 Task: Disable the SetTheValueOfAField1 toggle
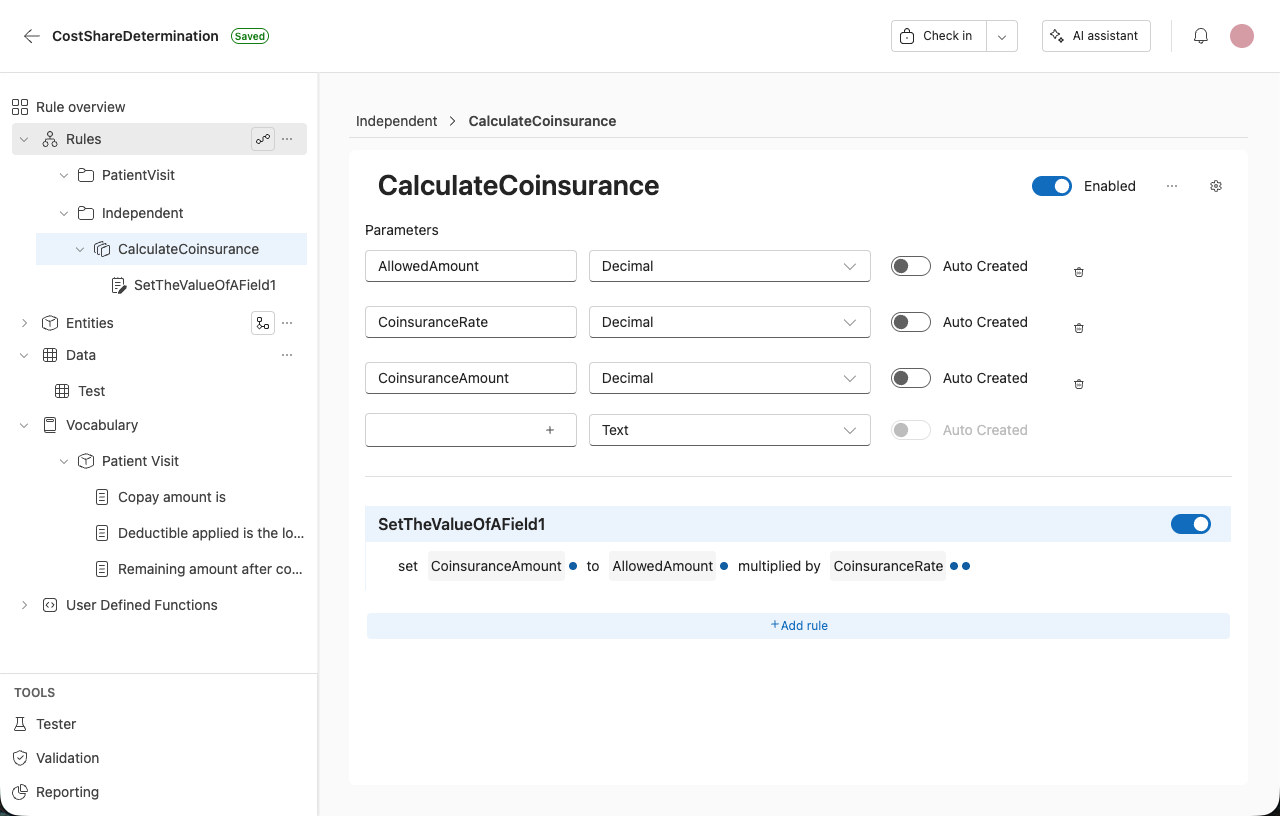1191,523
